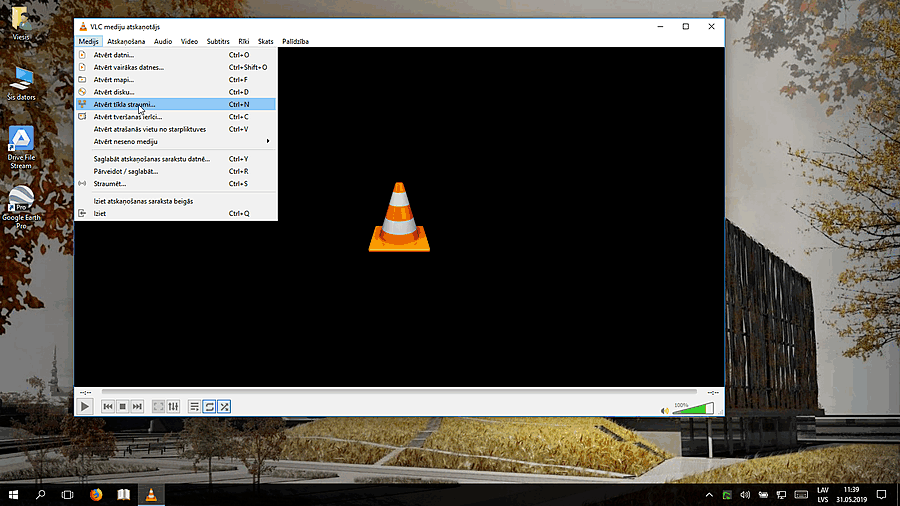Viewport: 900px width, 506px height.
Task: Click the Play button in VLC
Action: 84,407
